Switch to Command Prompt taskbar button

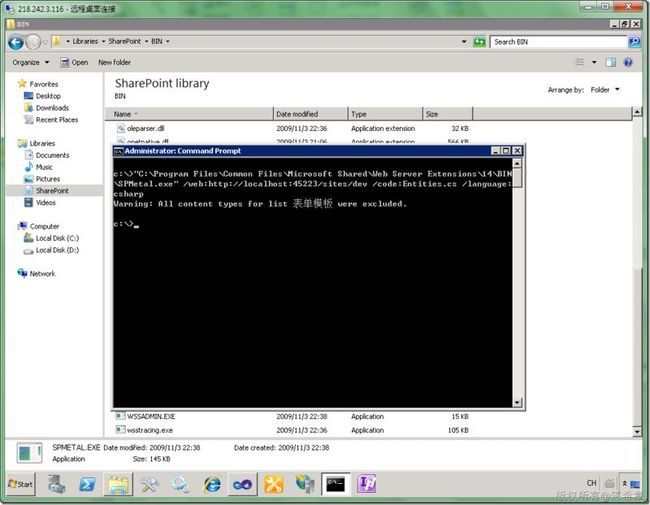click(336, 484)
